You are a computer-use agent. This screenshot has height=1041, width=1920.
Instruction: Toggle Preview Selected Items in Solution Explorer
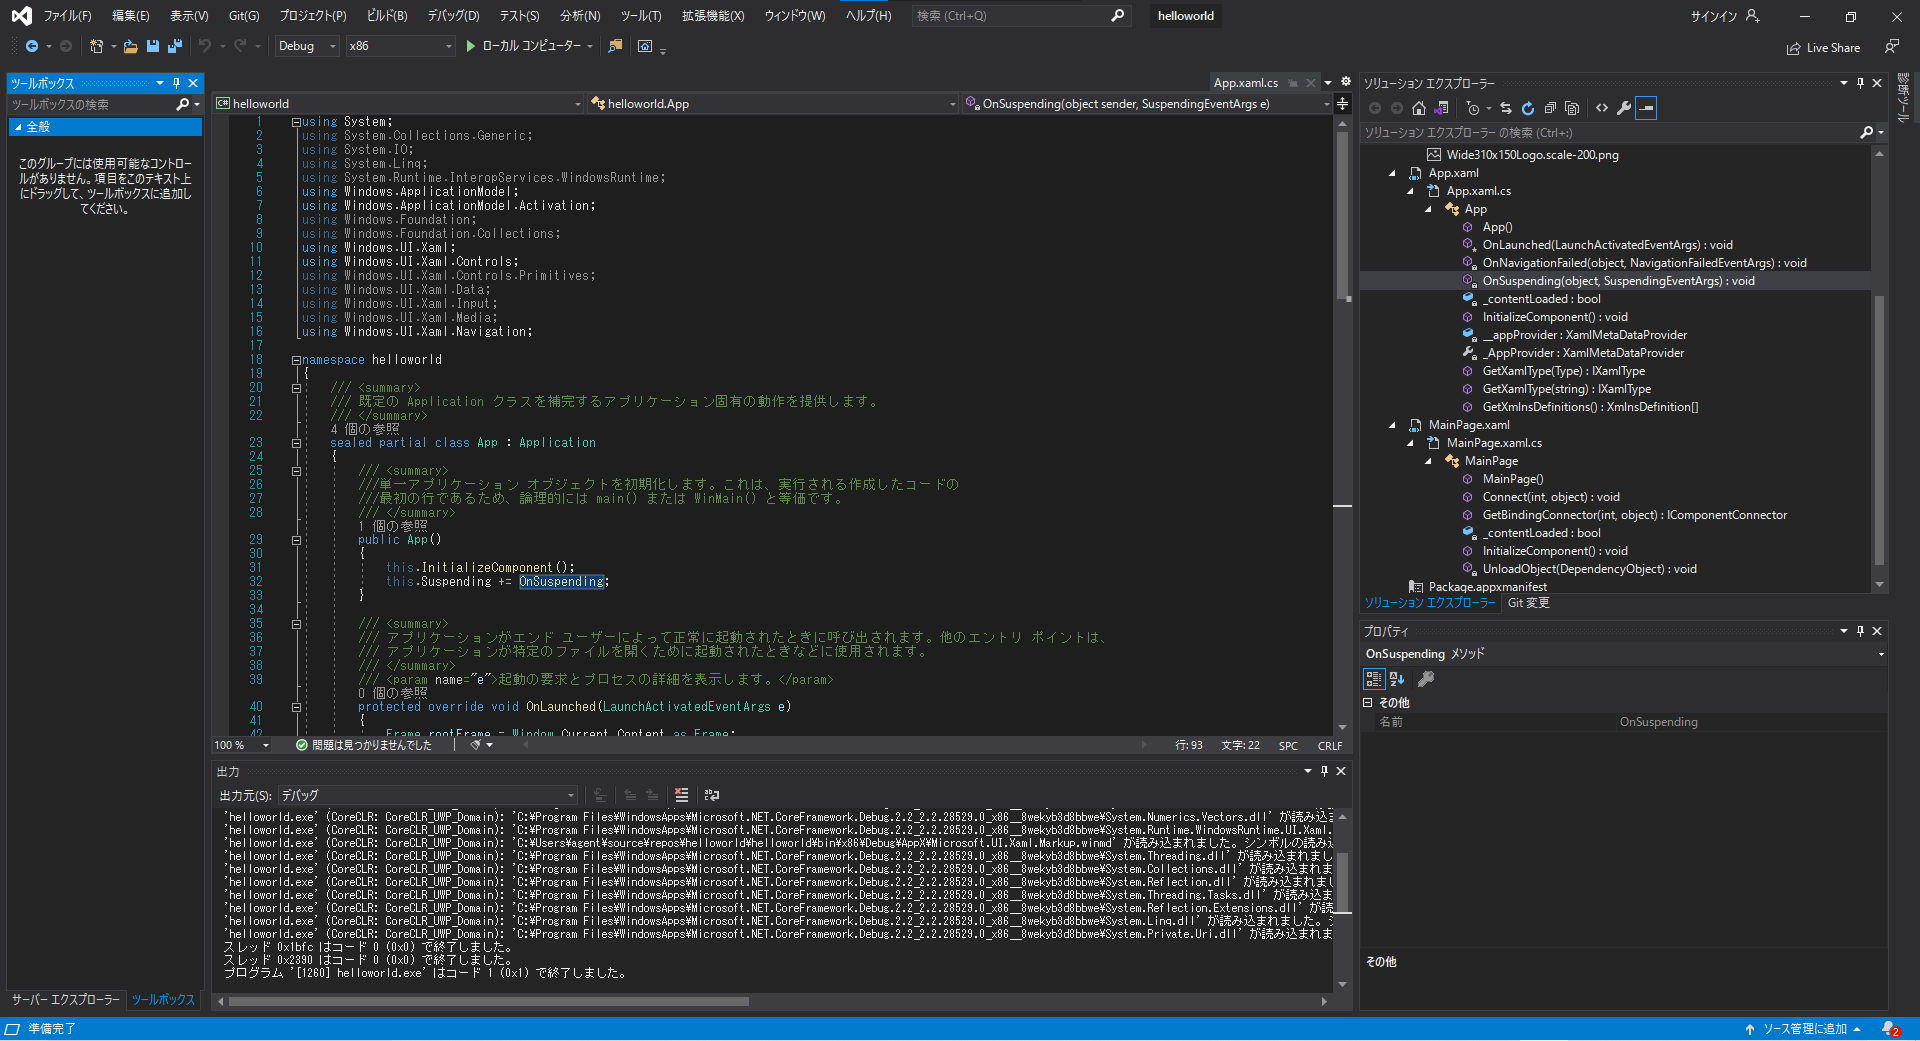[1647, 108]
